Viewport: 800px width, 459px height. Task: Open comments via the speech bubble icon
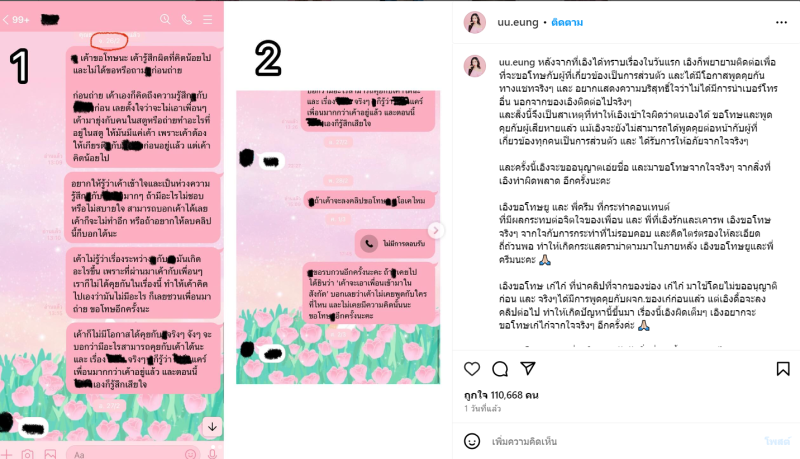coord(500,369)
